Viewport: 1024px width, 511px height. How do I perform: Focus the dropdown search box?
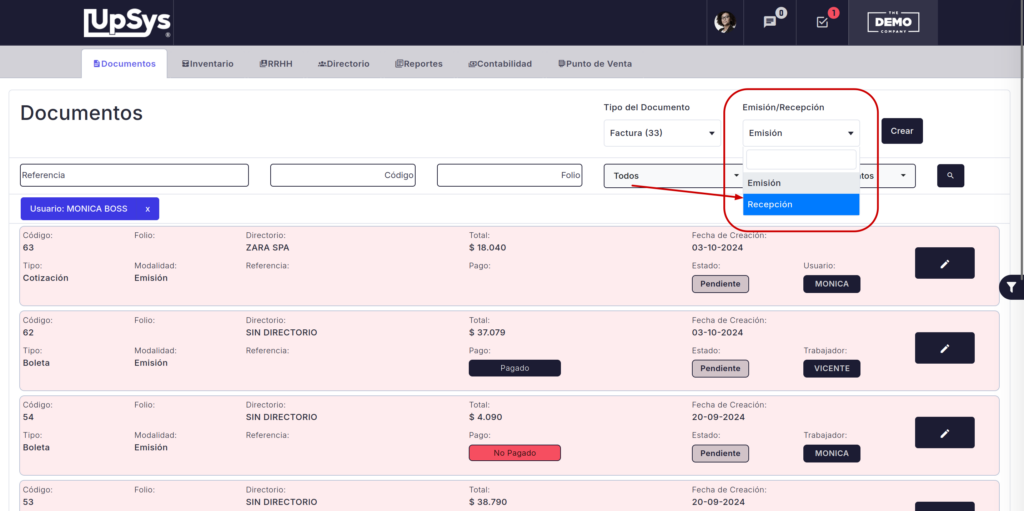click(x=801, y=159)
